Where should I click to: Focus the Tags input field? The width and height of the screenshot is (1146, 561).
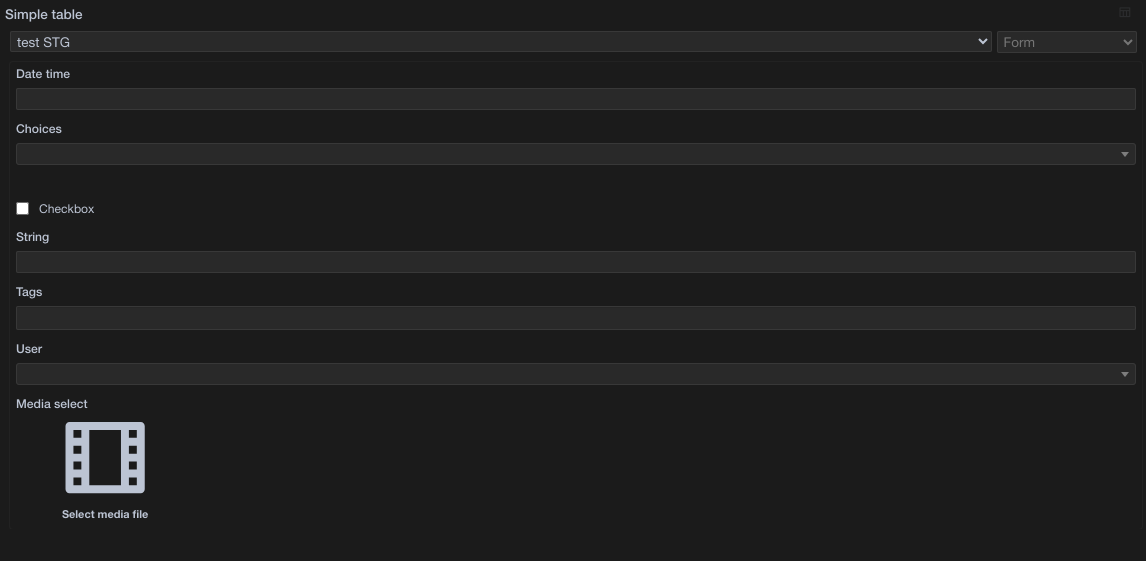[575, 318]
